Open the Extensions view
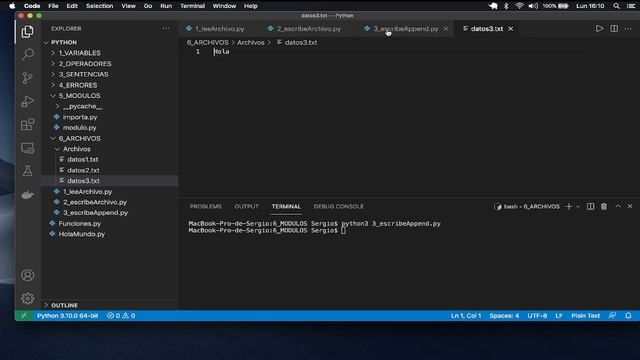The width and height of the screenshot is (640, 360). pyautogui.click(x=27, y=124)
